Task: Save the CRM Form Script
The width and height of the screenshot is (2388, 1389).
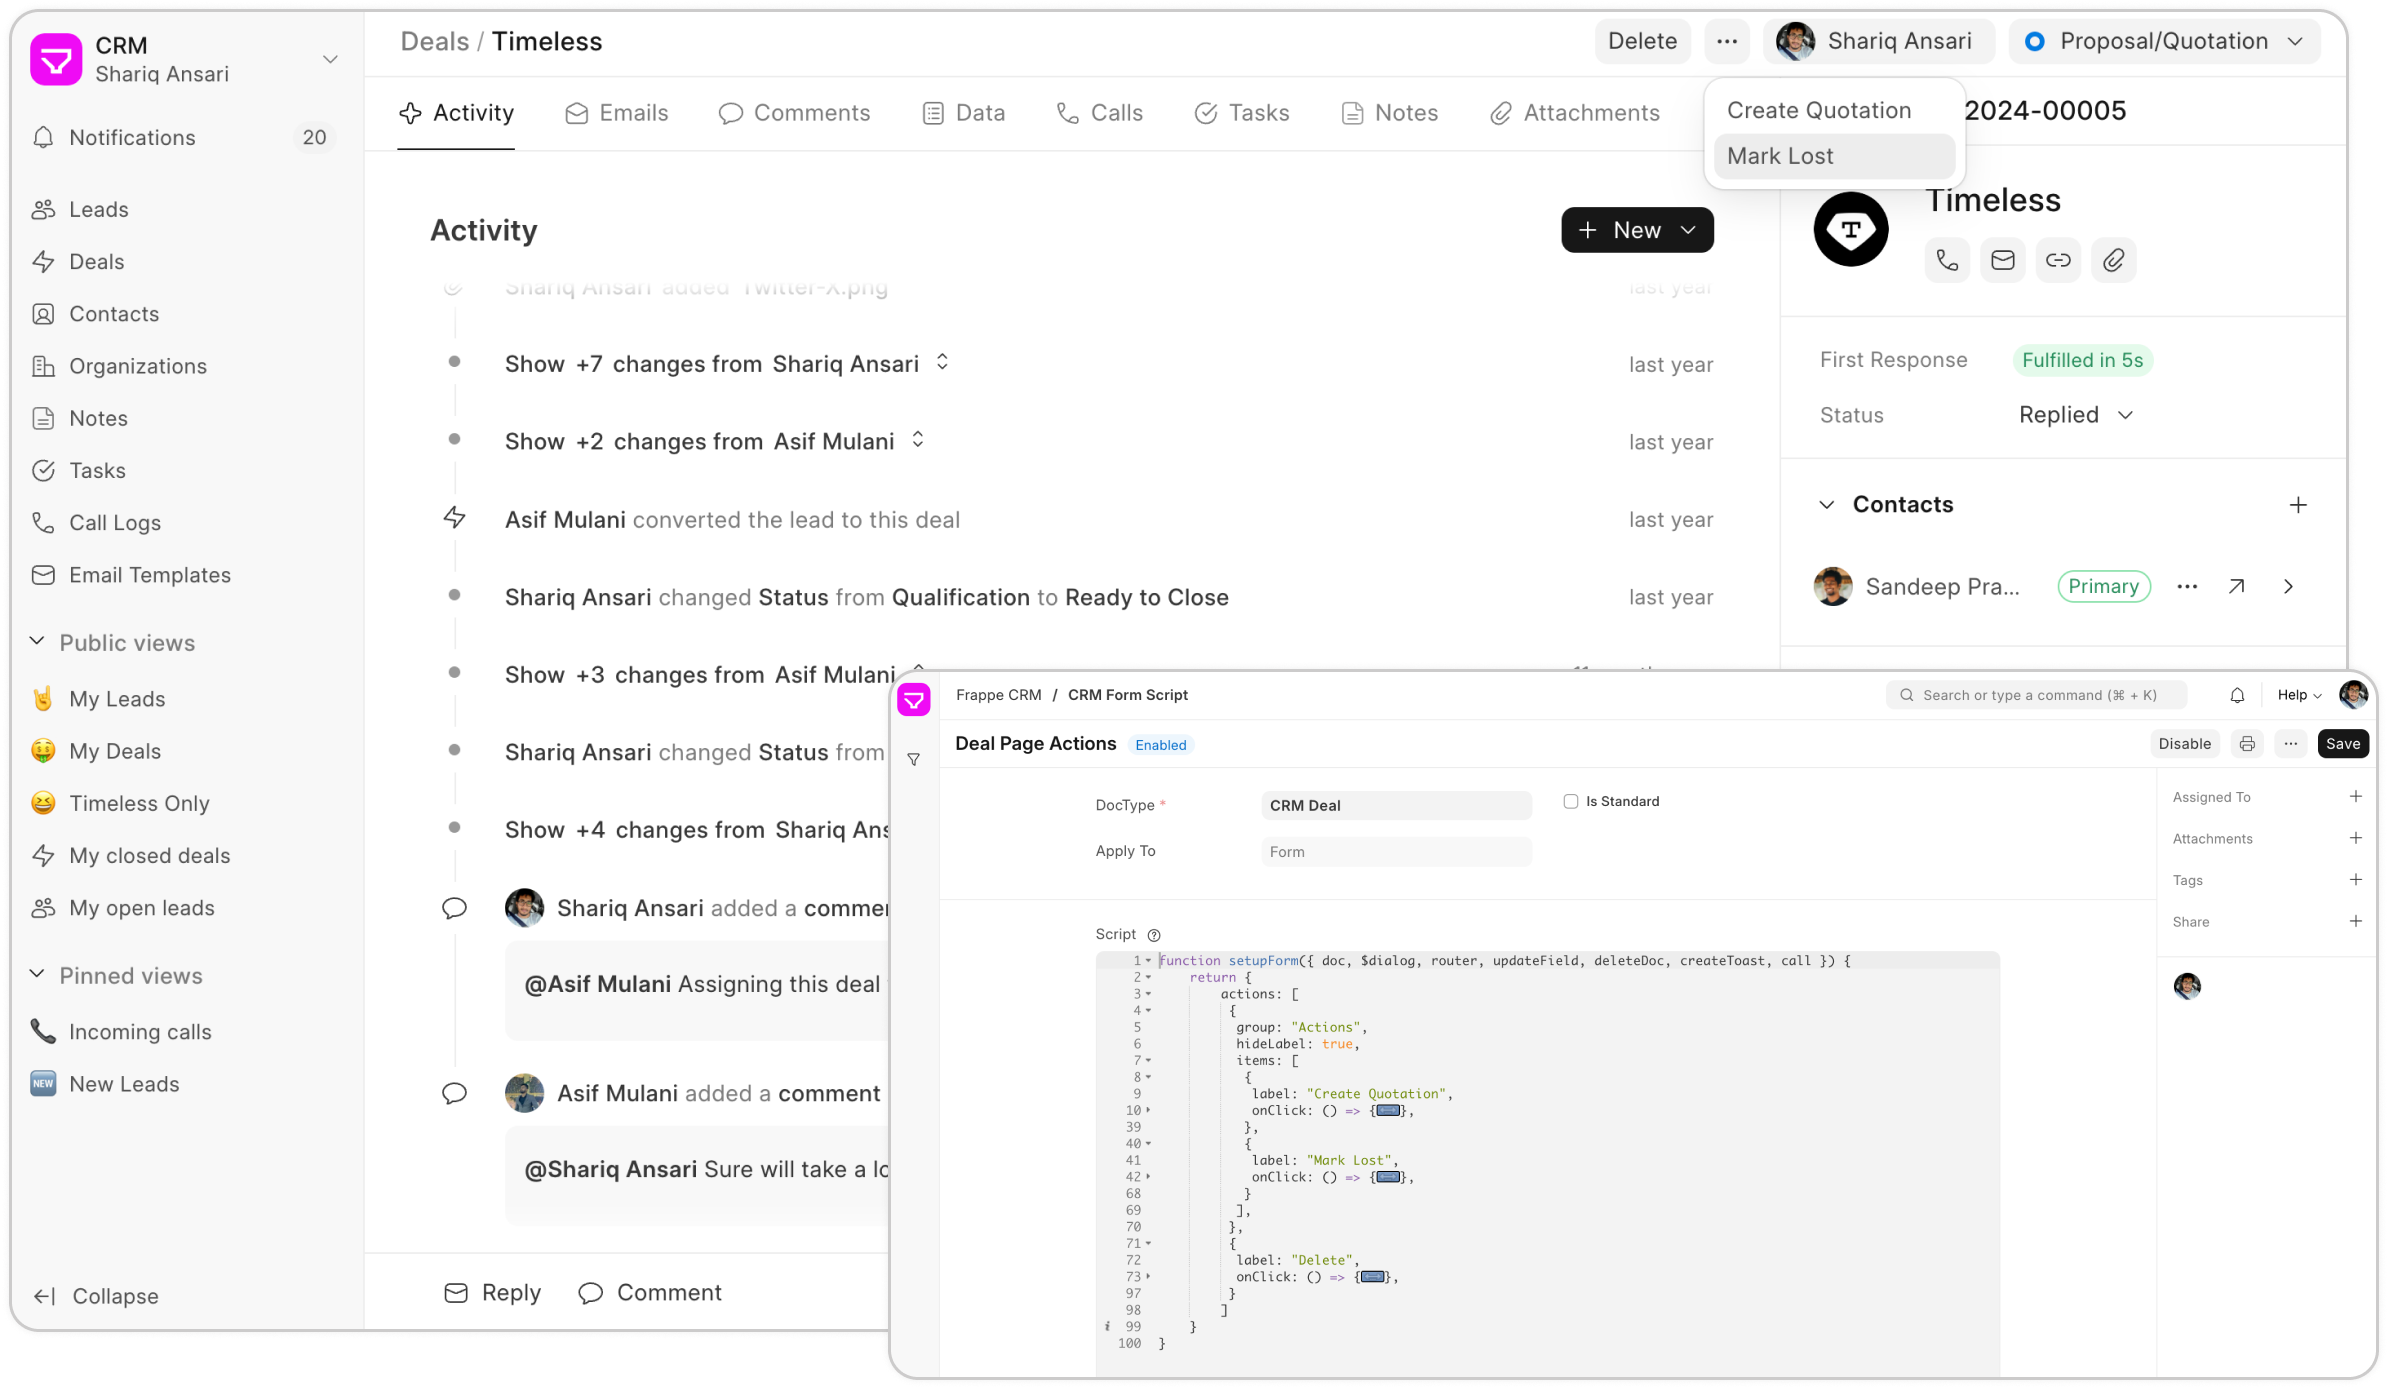Action: [x=2343, y=743]
